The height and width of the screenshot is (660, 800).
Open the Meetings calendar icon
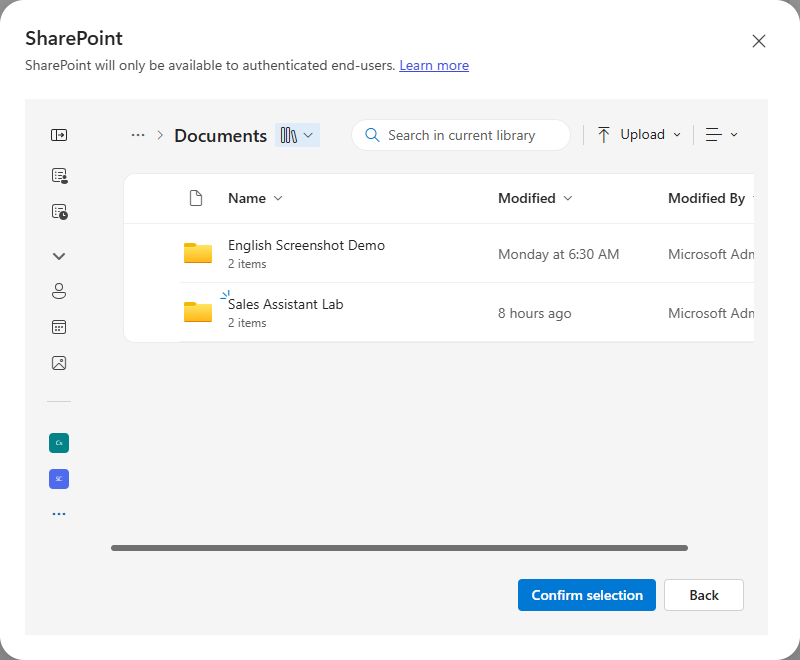59,327
